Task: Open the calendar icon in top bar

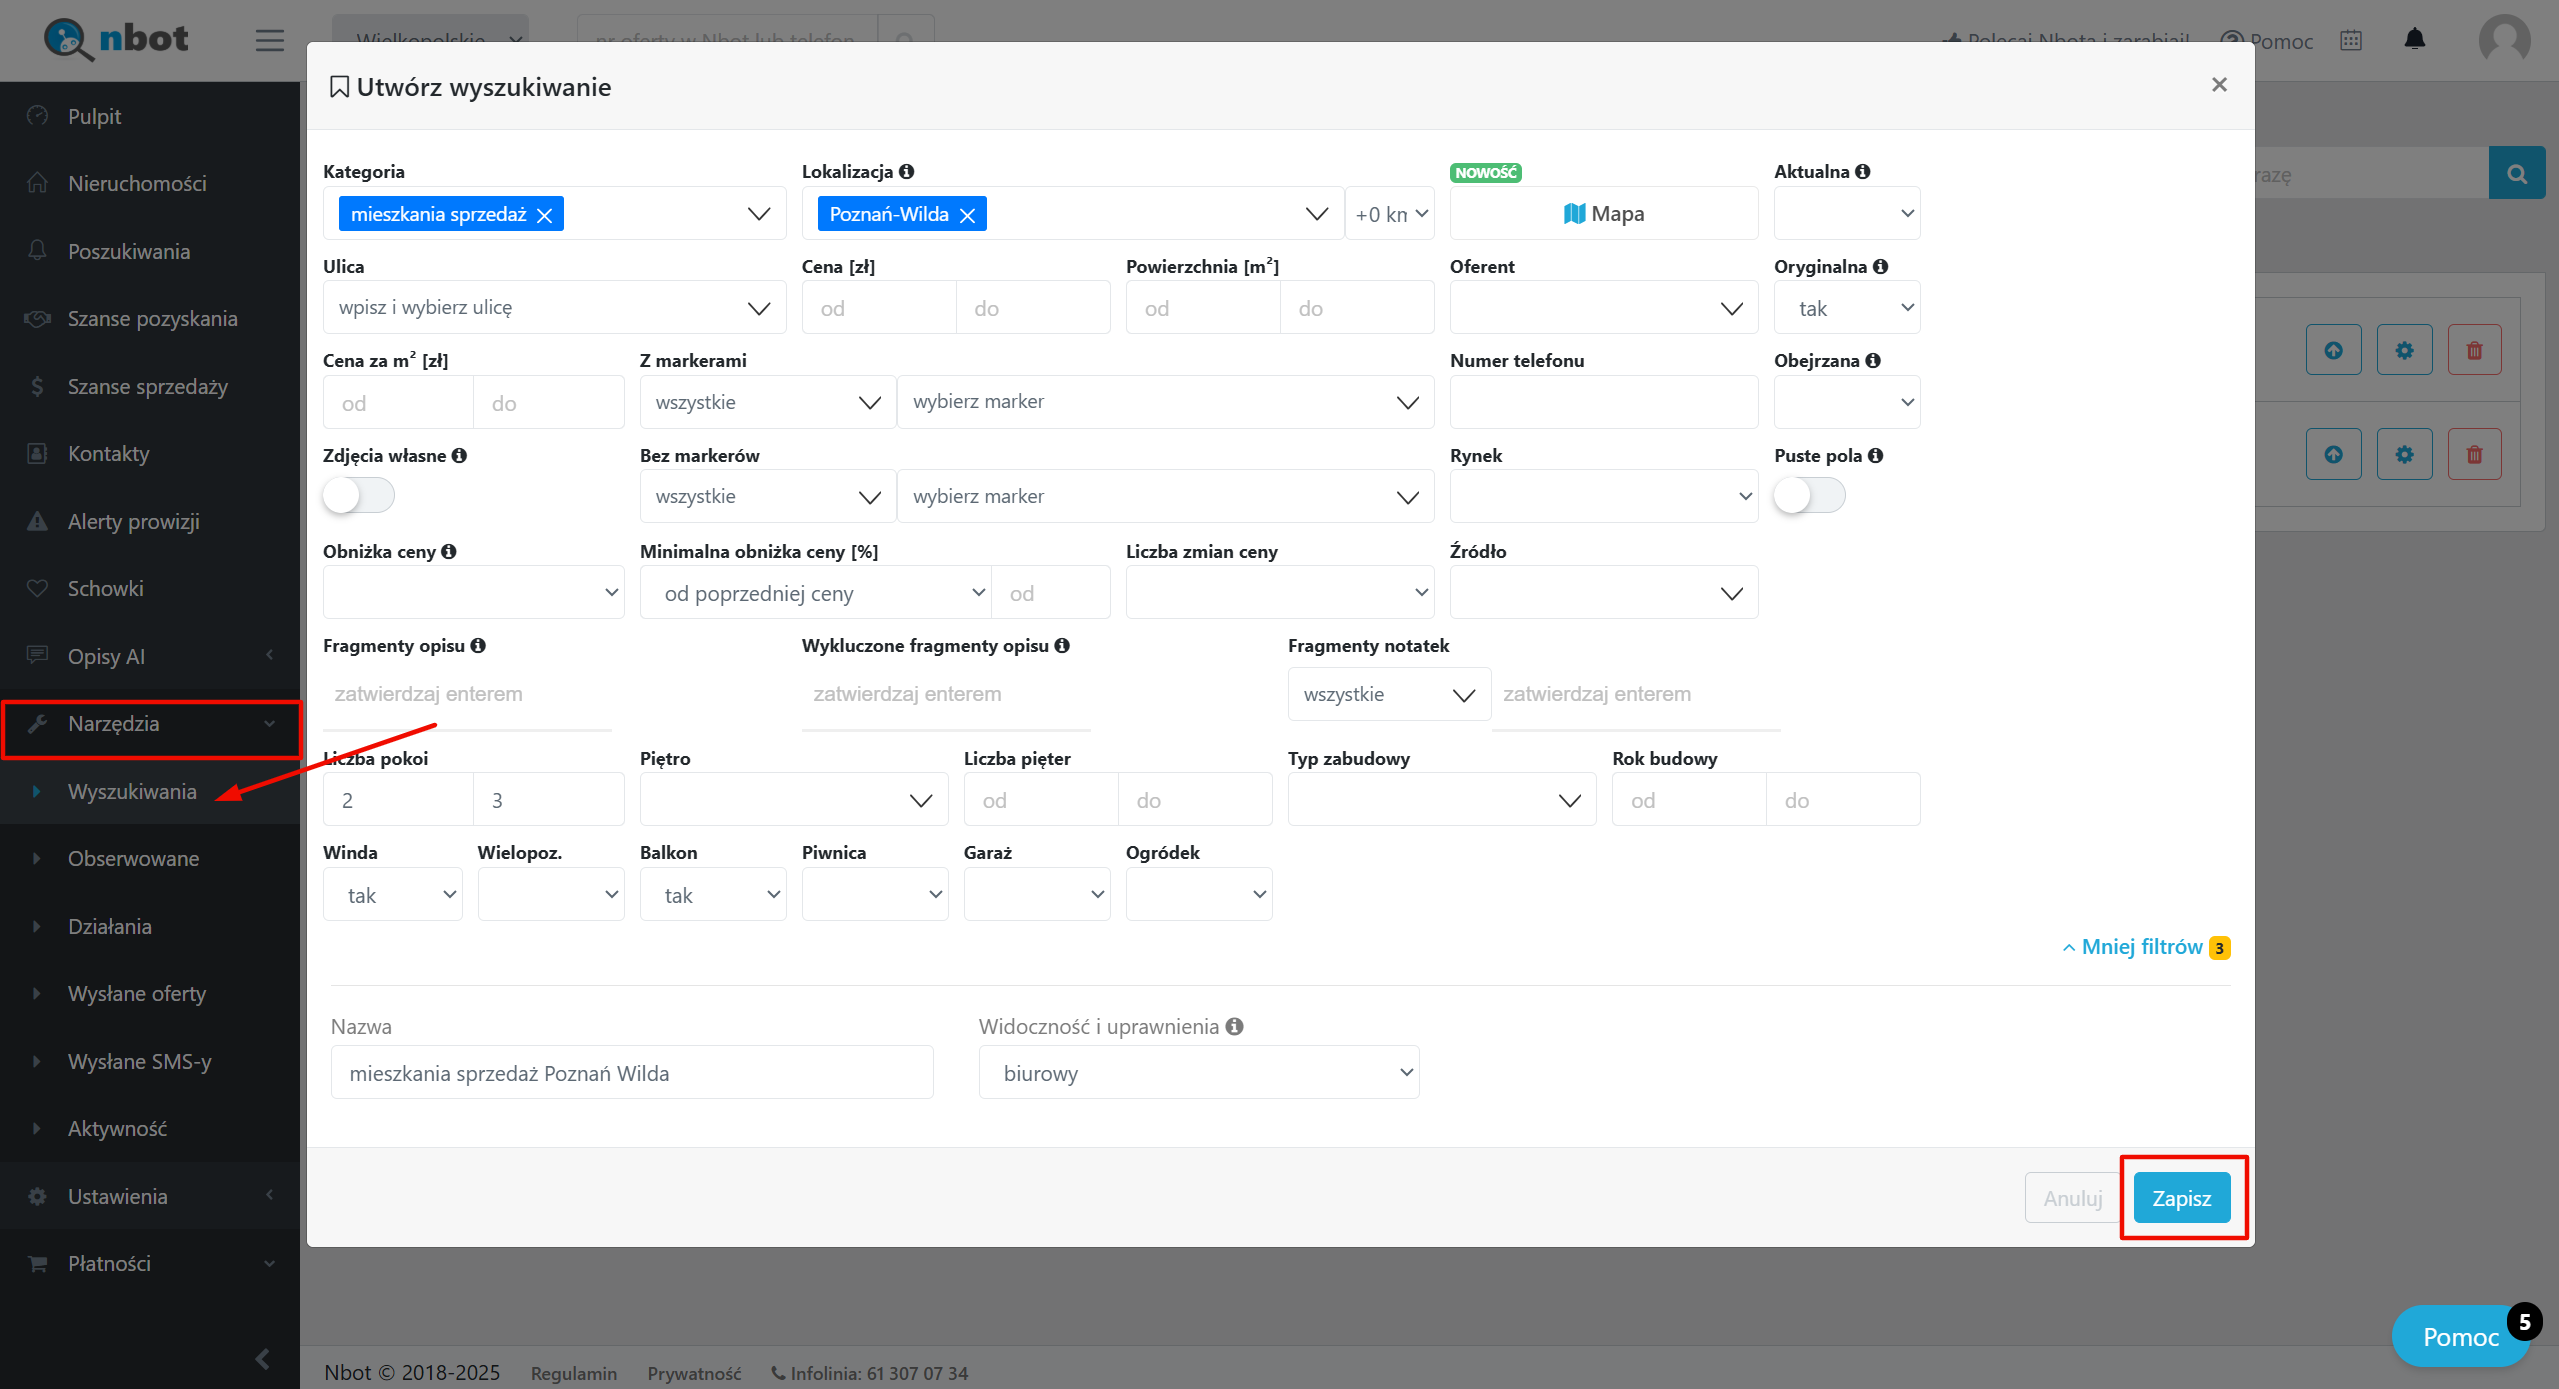Action: pos(2351,40)
